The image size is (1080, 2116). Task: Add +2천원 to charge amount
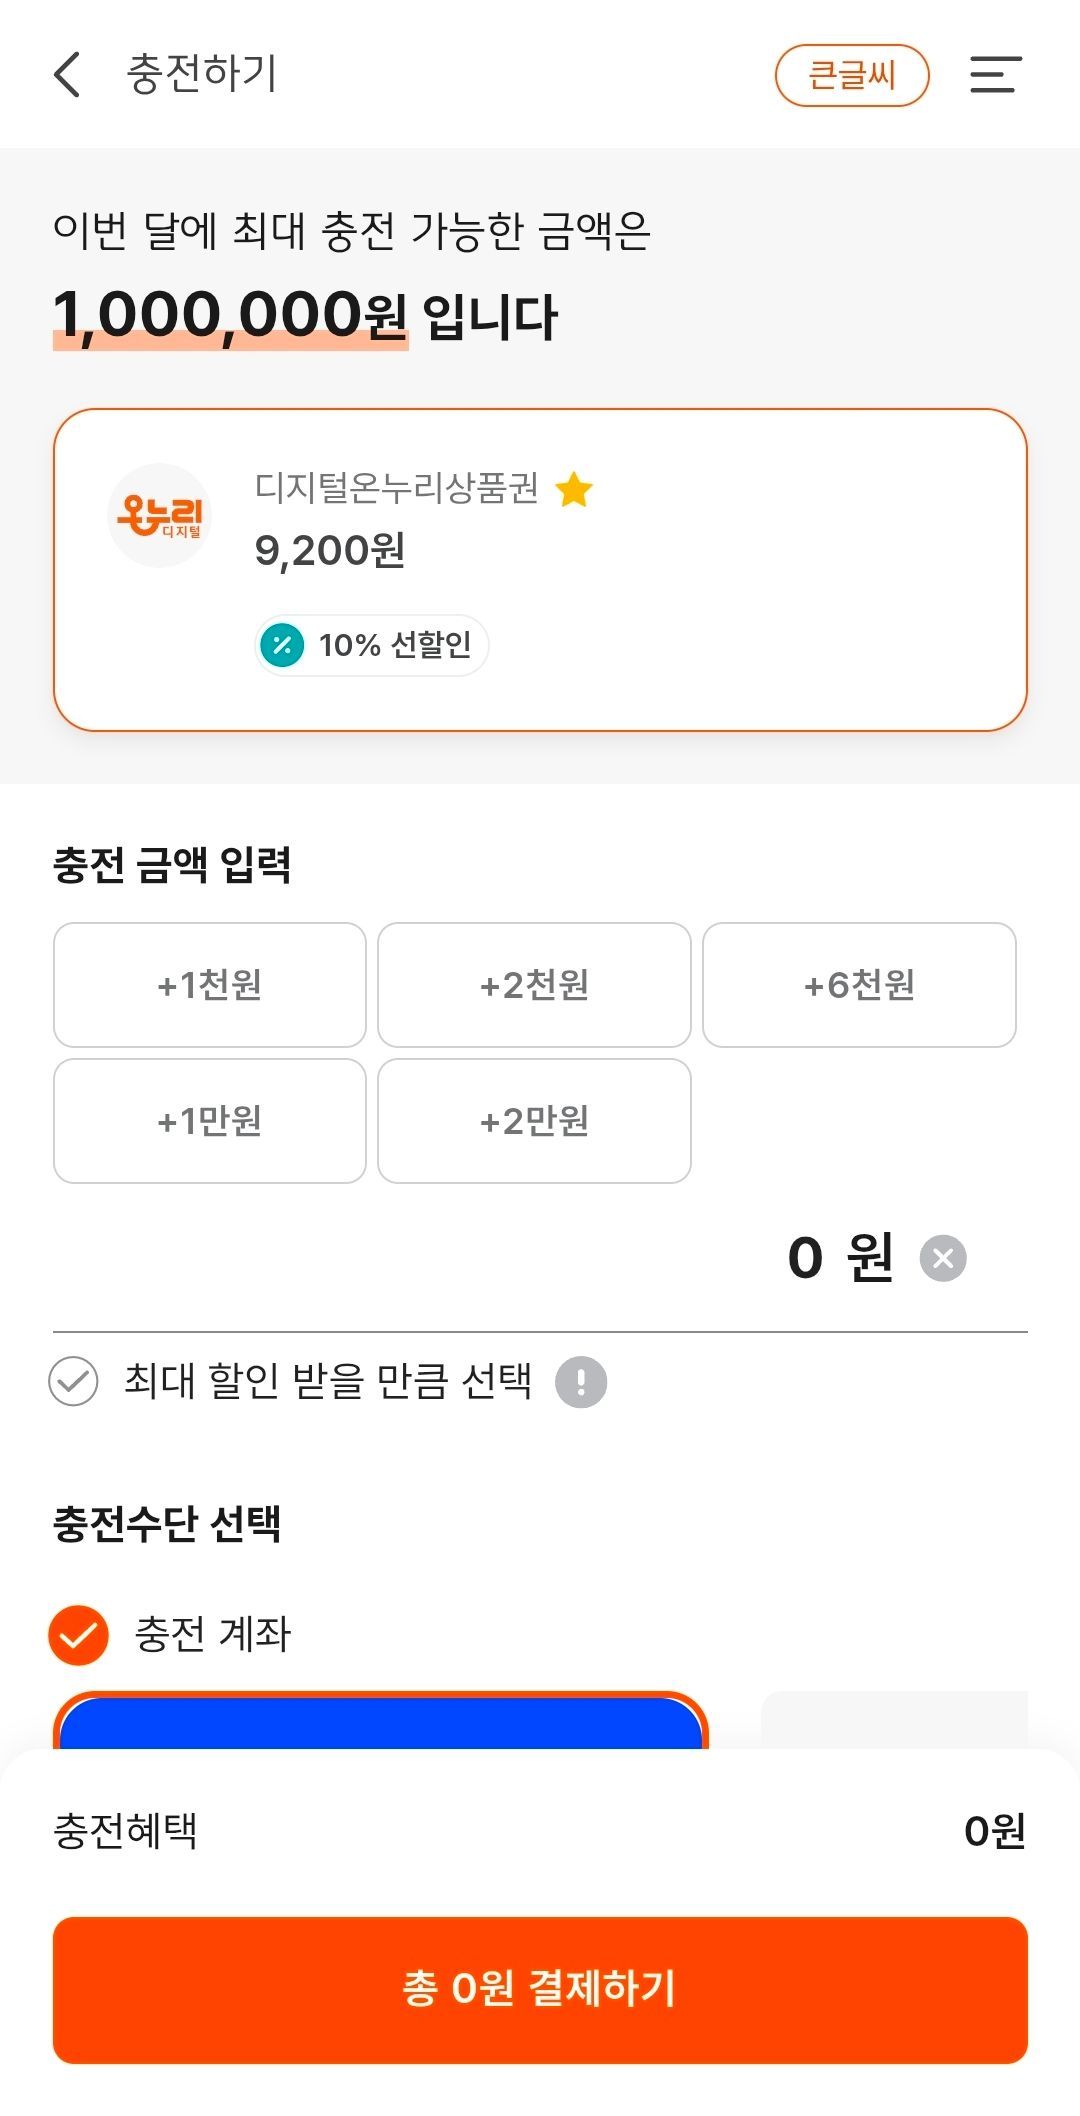534,985
